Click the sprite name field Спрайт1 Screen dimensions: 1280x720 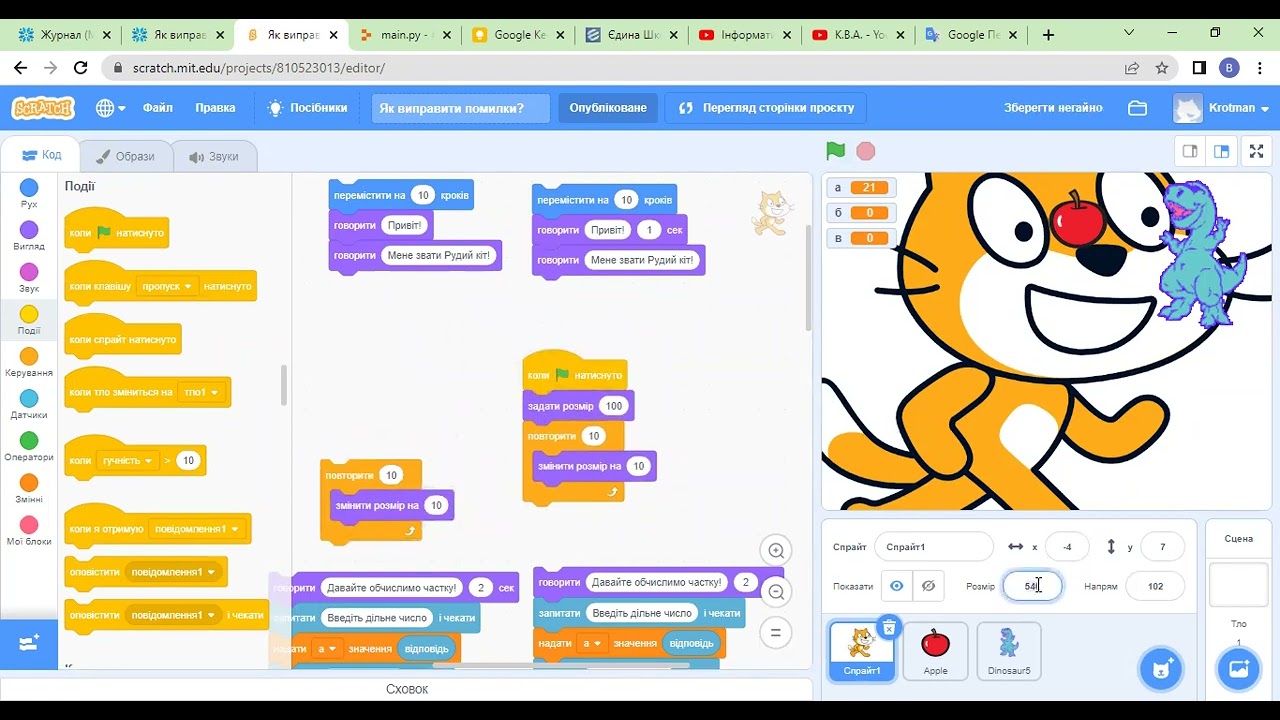point(933,547)
